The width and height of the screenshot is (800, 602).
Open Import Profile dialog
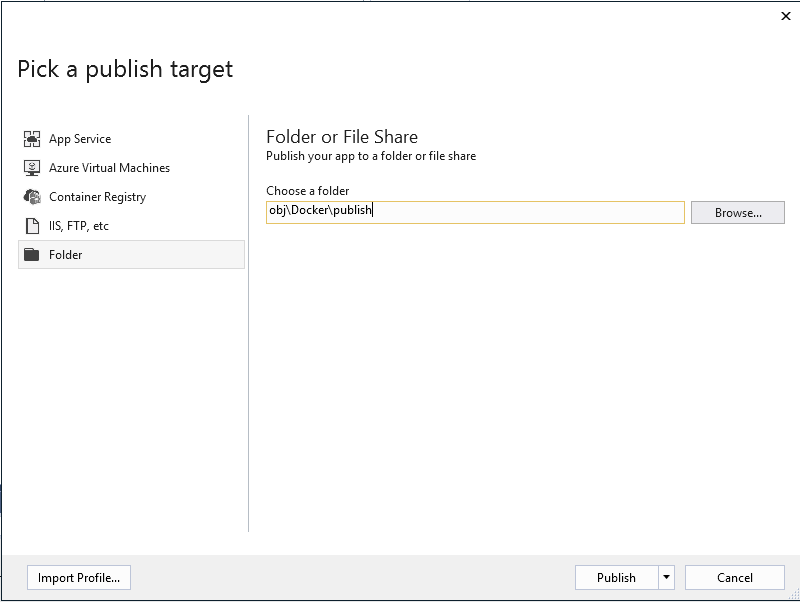[79, 578]
